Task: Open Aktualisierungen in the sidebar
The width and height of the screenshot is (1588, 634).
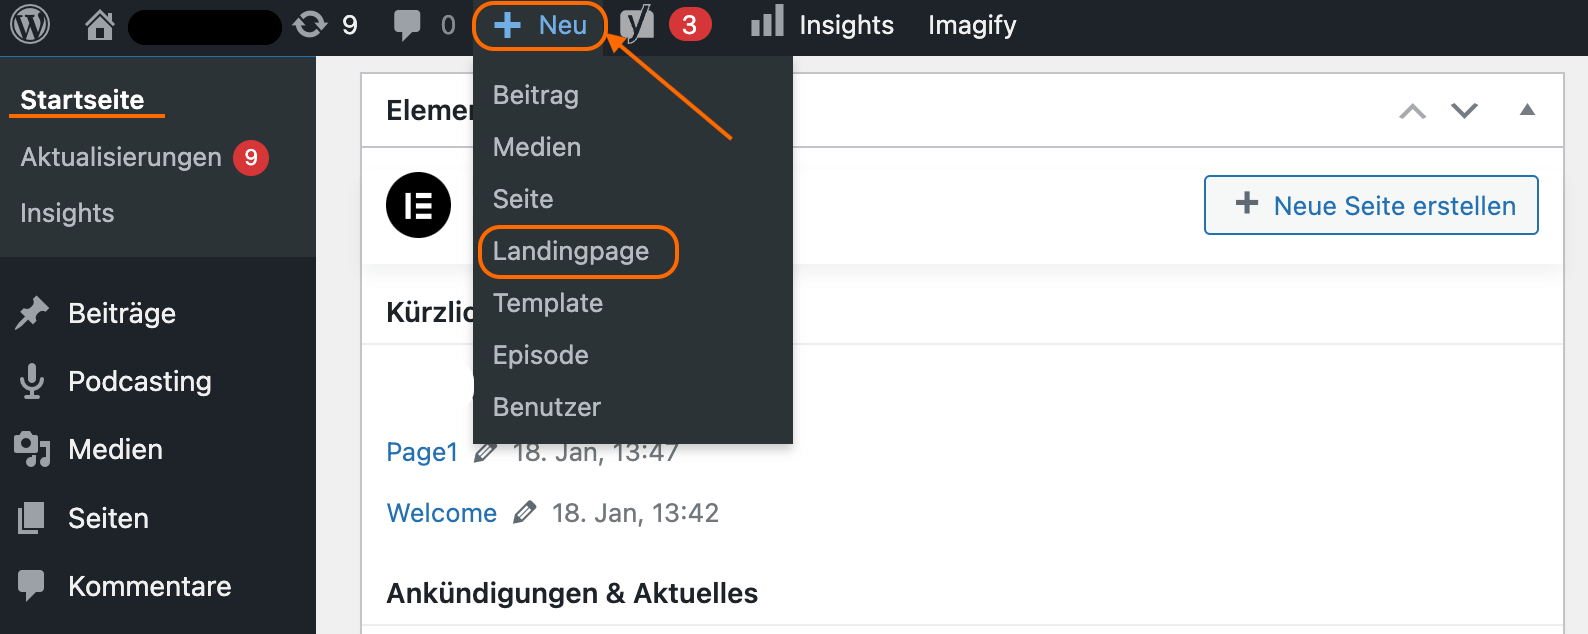Action: tap(120, 157)
